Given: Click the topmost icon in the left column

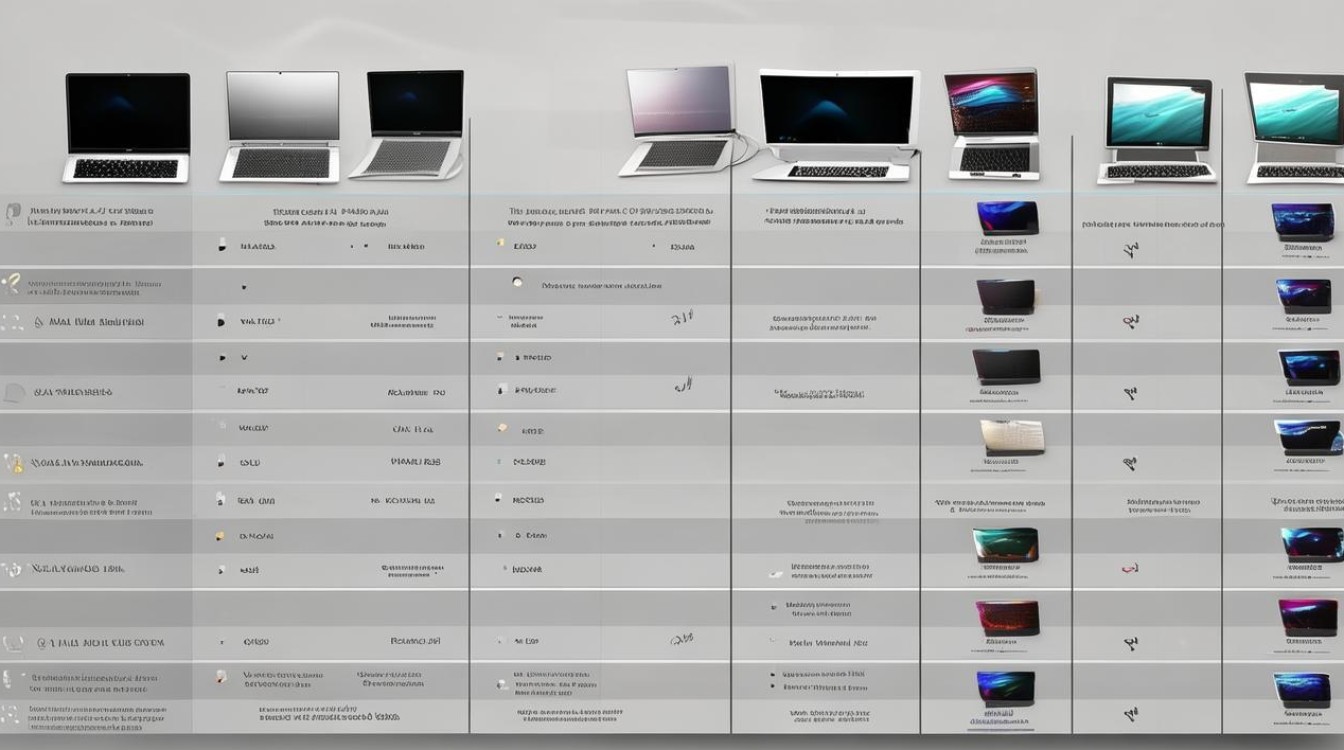Looking at the screenshot, I should pyautogui.click(x=13, y=212).
